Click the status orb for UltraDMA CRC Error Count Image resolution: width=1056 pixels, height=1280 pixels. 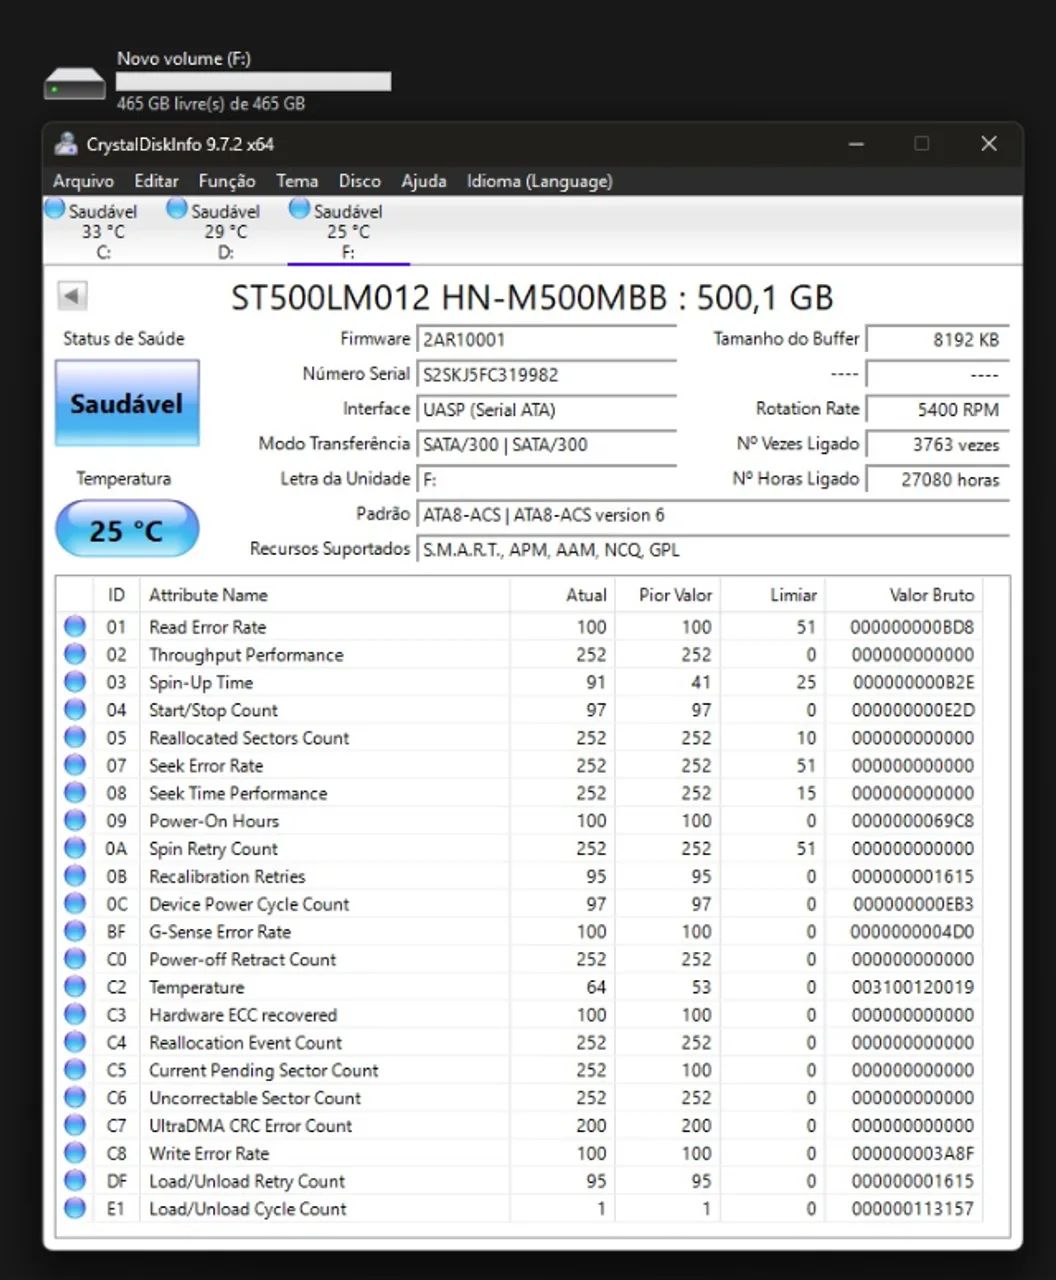(x=75, y=1125)
